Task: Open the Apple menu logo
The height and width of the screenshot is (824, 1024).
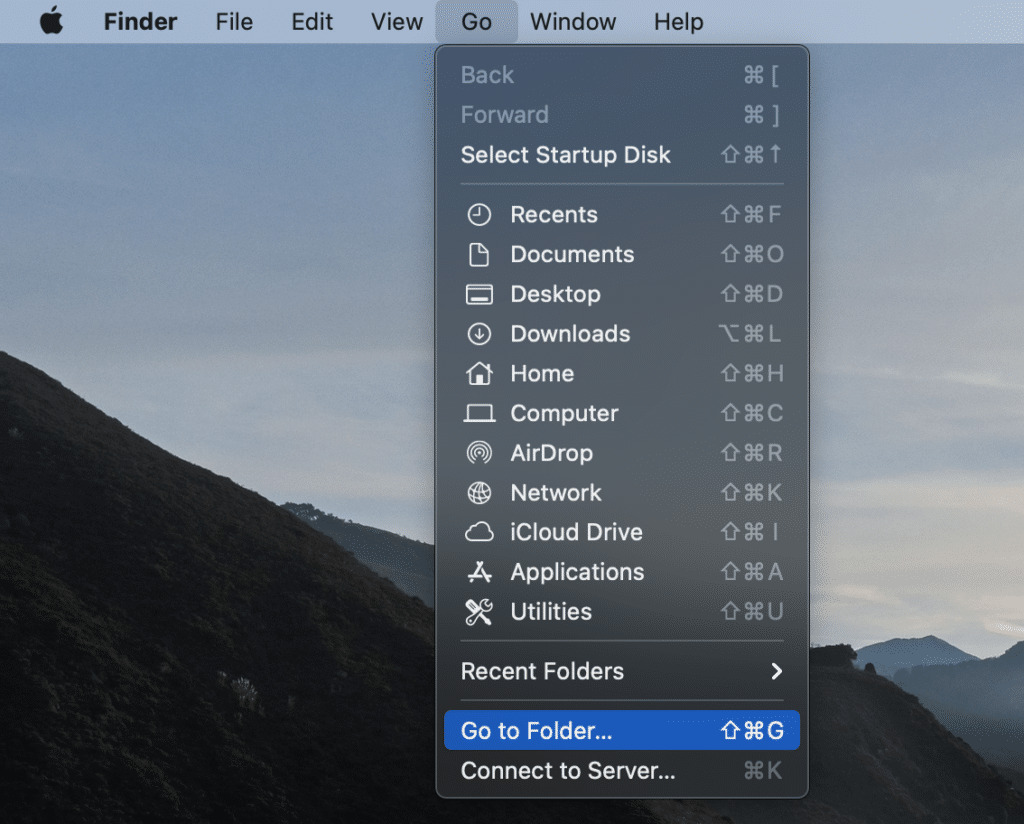Action: (52, 21)
